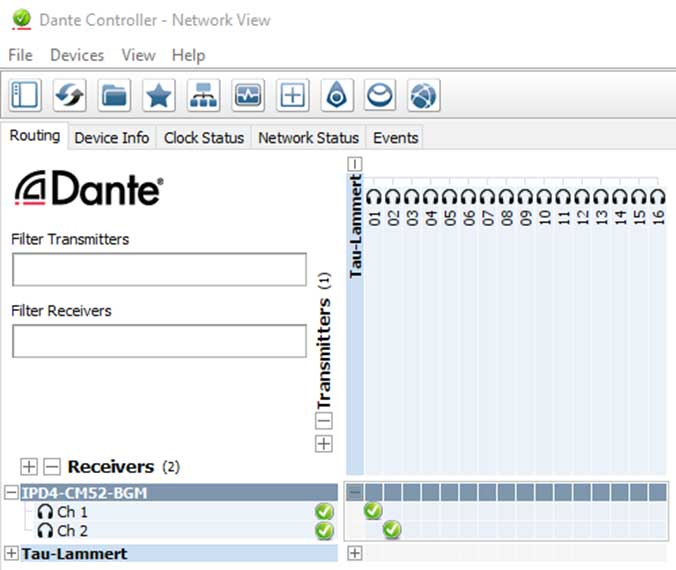
Task: Select the Ch 2 receive channel
Action: point(72,531)
